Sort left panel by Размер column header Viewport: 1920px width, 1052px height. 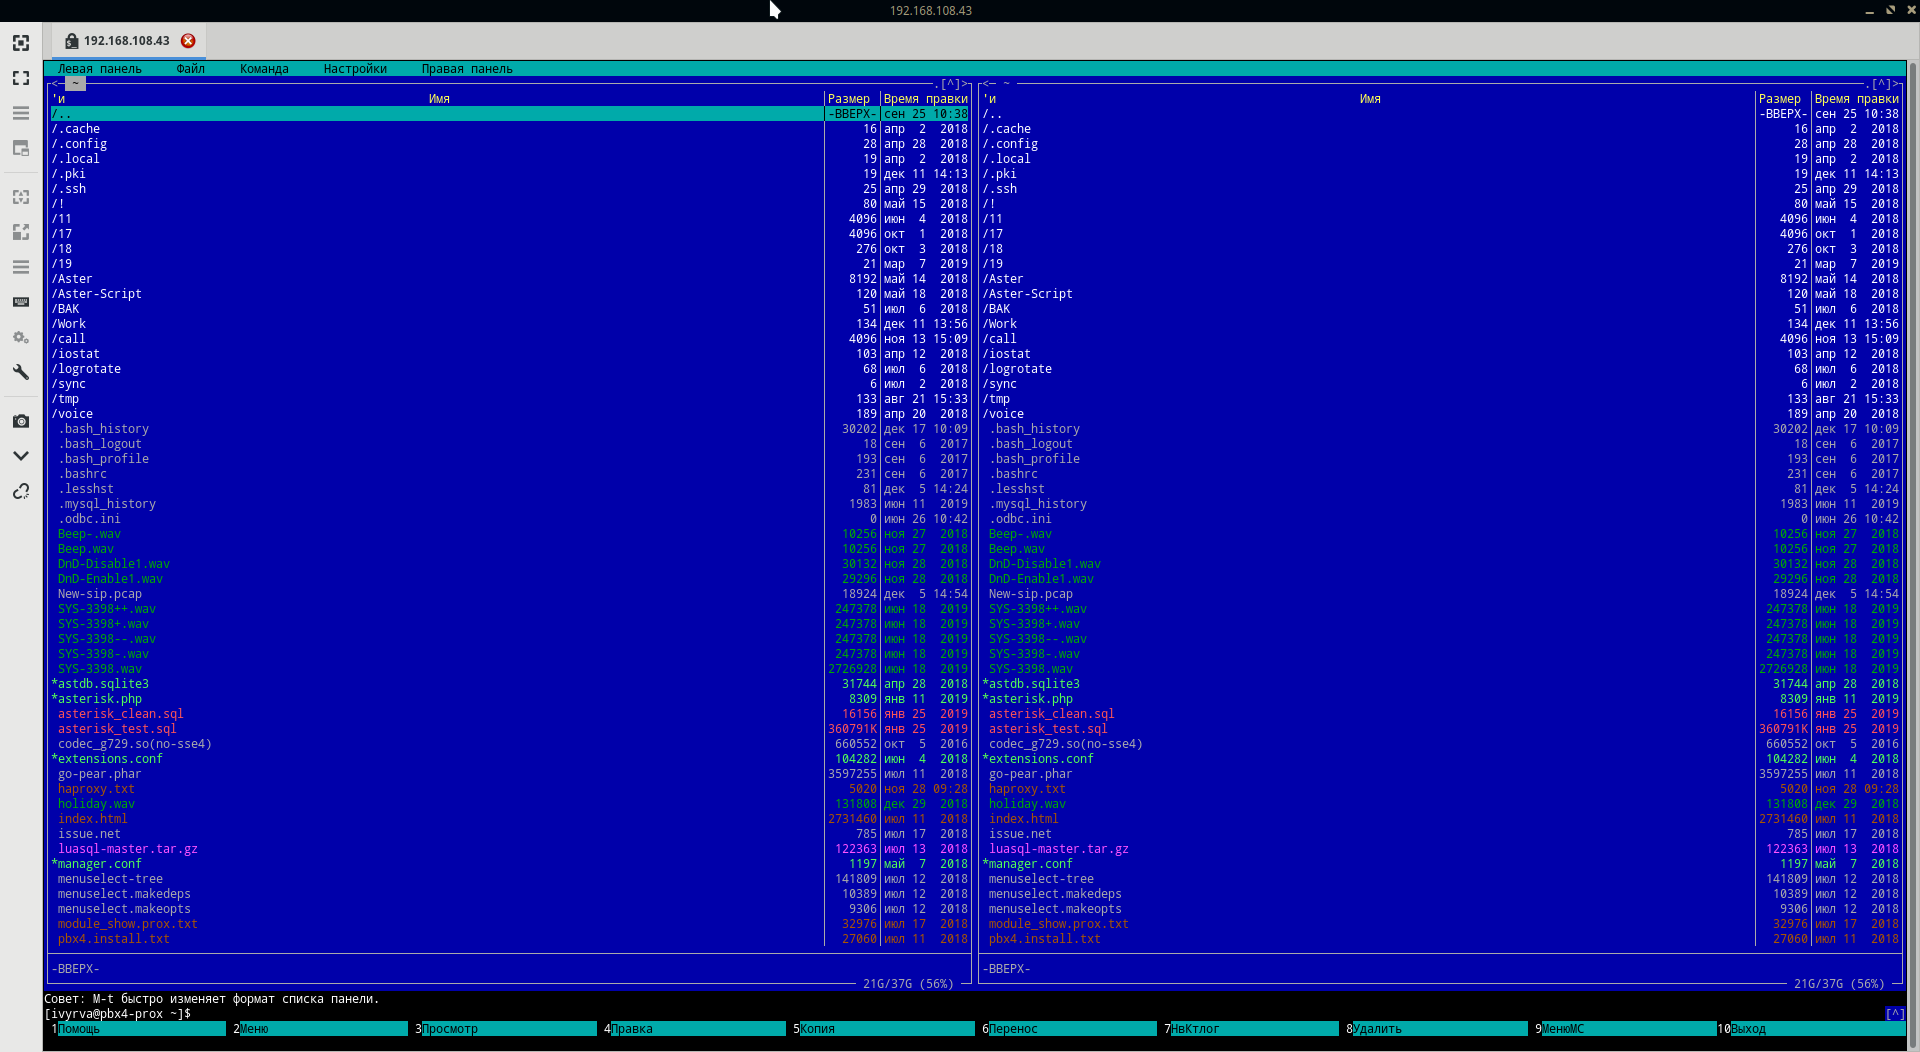(849, 99)
